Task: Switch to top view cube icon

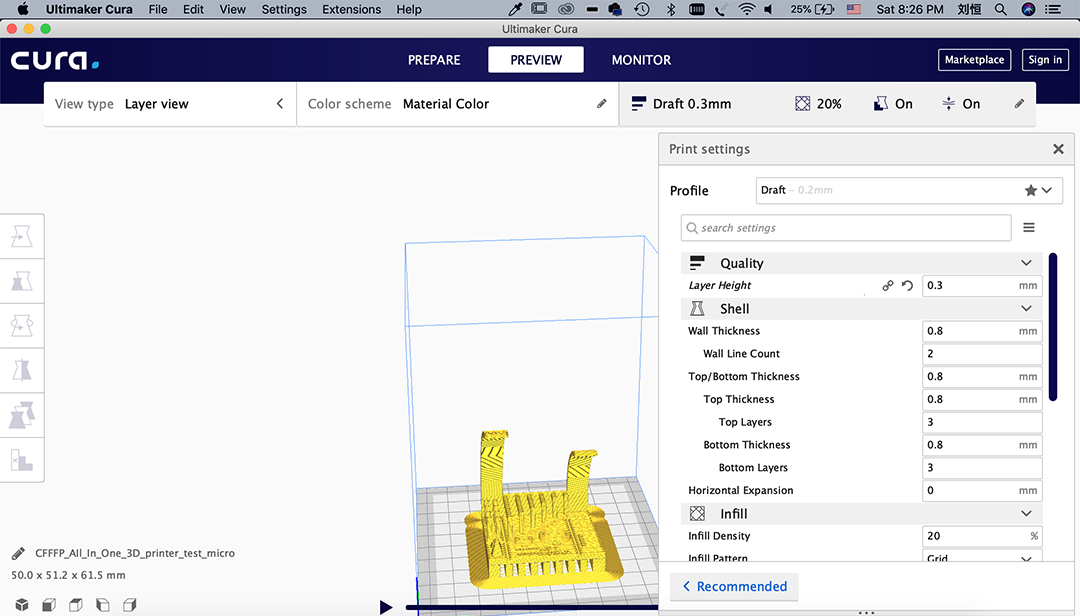Action: pyautogui.click(x=76, y=605)
